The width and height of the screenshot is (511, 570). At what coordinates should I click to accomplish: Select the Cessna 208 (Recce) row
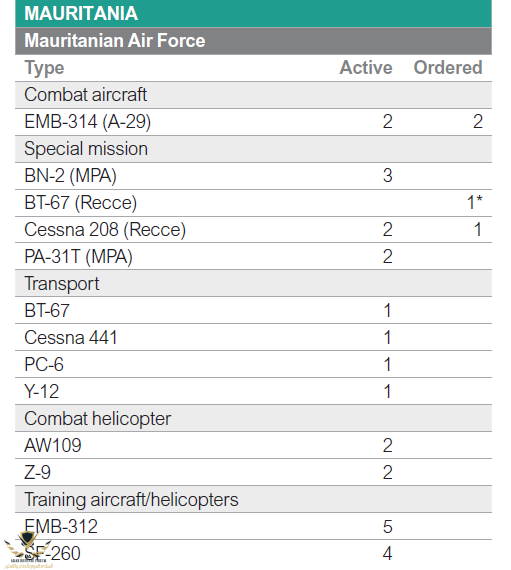point(253,230)
